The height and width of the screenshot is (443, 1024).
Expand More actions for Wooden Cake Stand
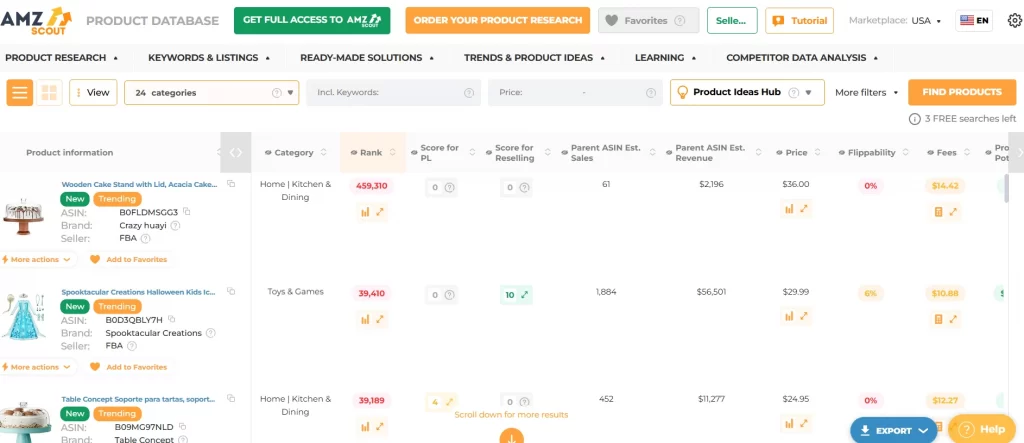[39, 259]
